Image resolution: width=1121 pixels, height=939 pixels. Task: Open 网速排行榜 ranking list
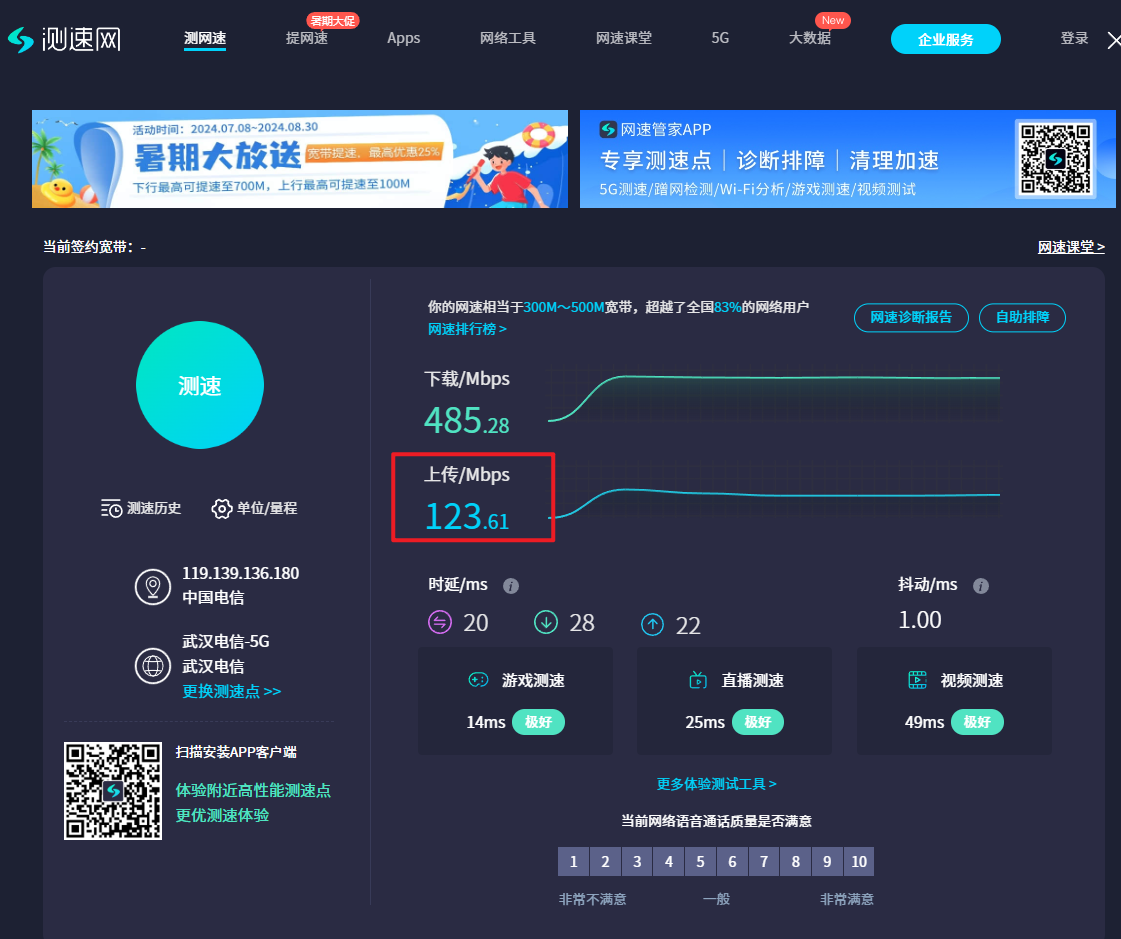click(x=467, y=329)
